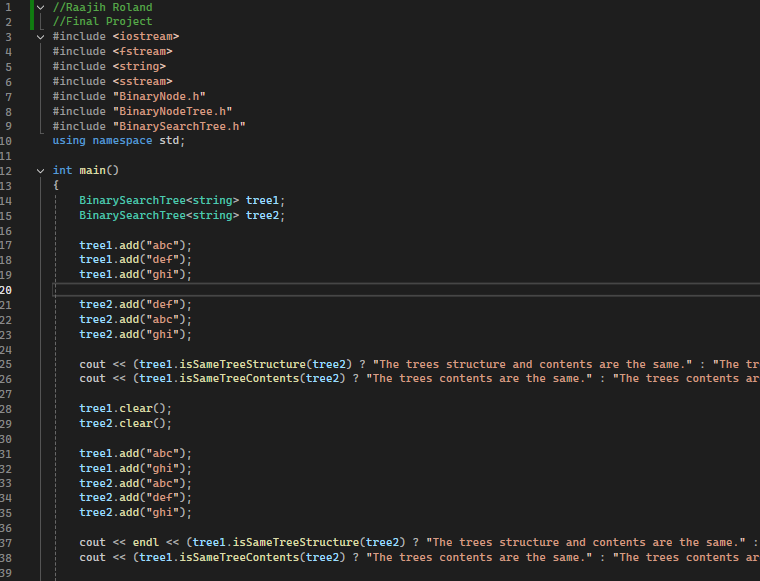This screenshot has width=760, height=581.
Task: Click isSameTreeStructure call on line 25
Action: [243, 364]
